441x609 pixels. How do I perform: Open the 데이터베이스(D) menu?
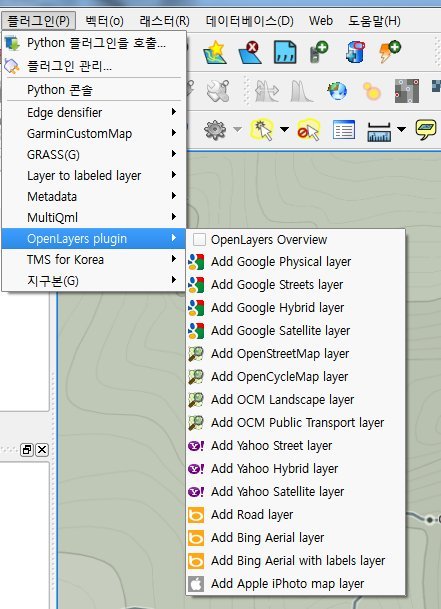point(249,21)
